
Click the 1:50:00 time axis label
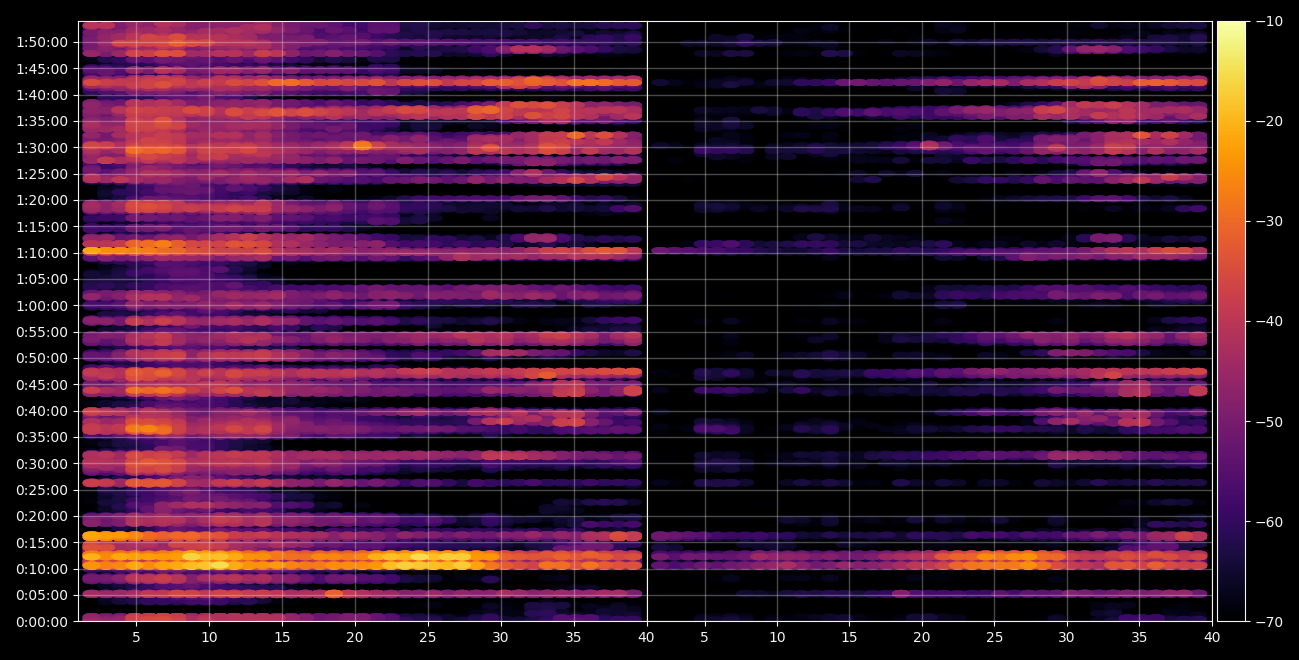point(43,42)
